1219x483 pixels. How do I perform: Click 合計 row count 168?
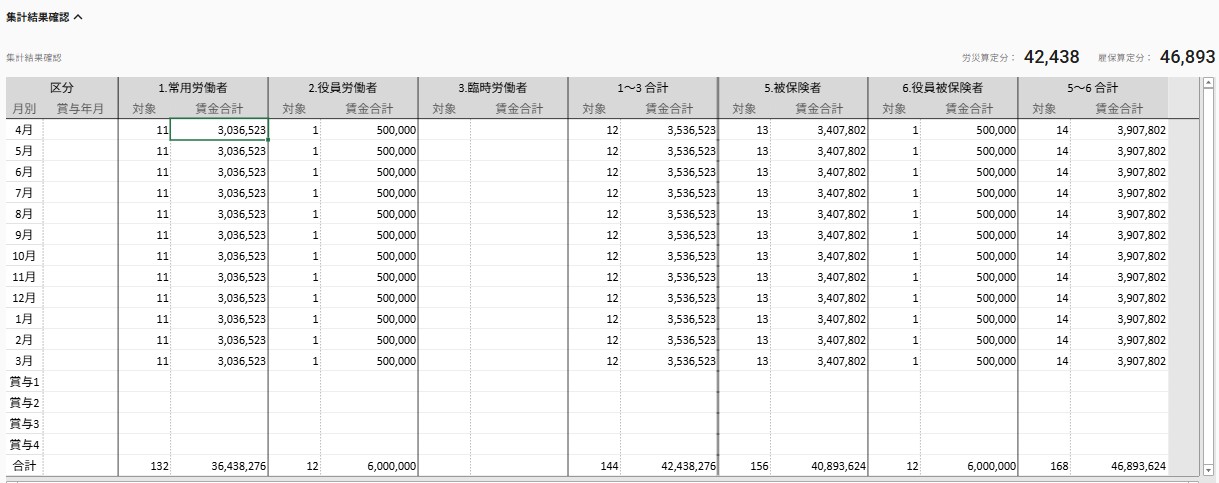(1045, 466)
